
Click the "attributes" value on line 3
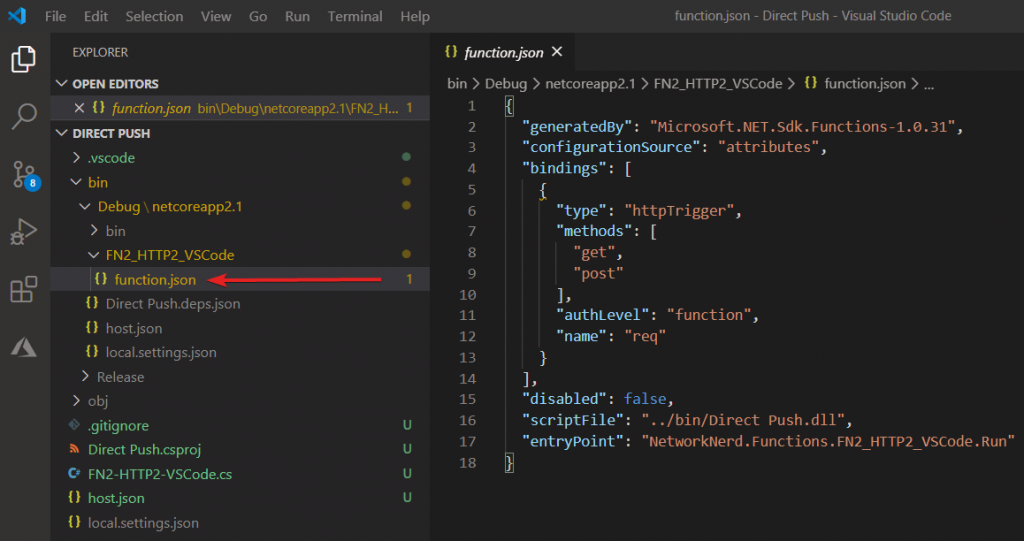click(x=769, y=147)
